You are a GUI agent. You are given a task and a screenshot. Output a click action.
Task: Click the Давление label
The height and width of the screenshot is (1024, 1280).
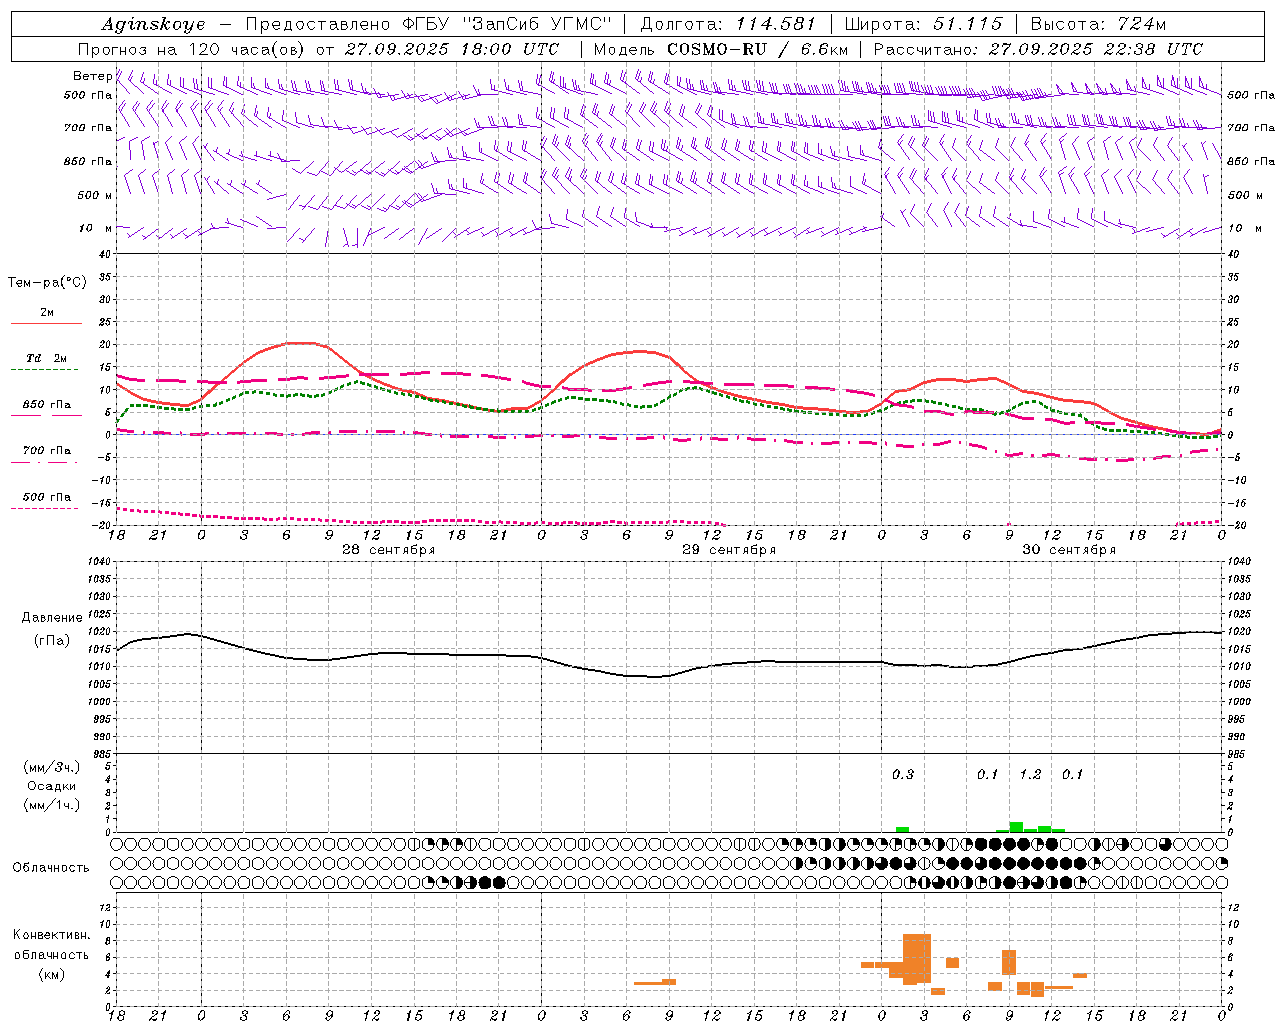(x=52, y=618)
